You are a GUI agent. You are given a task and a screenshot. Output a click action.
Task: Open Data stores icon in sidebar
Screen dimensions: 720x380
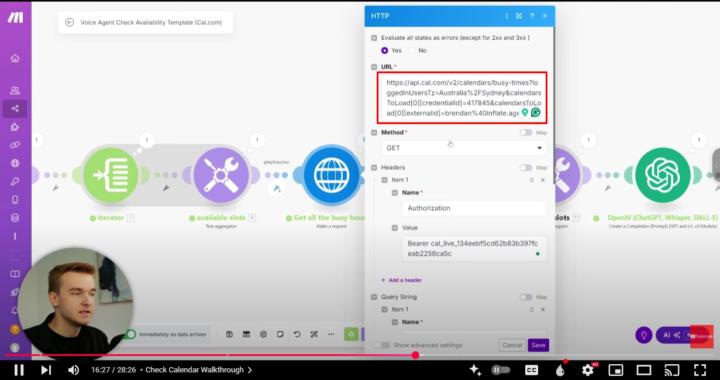pyautogui.click(x=15, y=218)
